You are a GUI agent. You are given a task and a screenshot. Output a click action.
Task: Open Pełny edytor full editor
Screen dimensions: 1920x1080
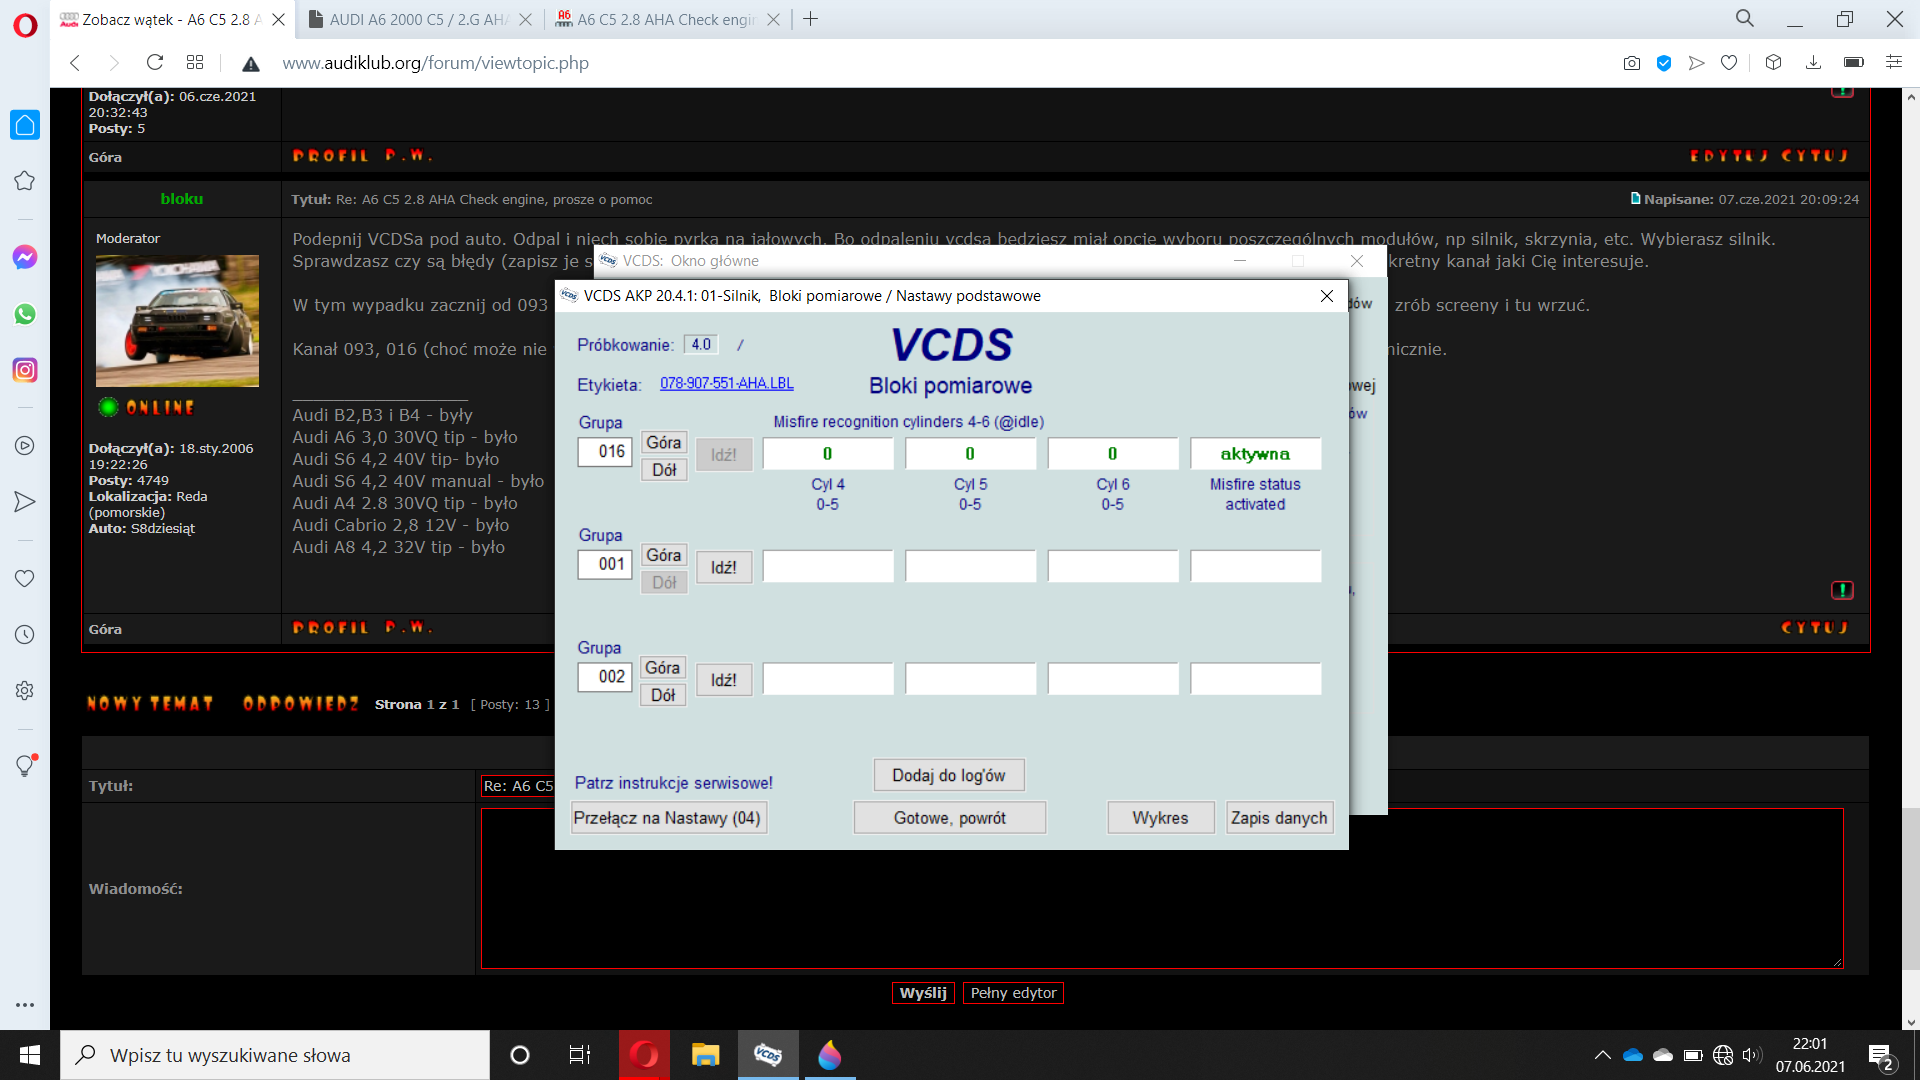click(1013, 993)
